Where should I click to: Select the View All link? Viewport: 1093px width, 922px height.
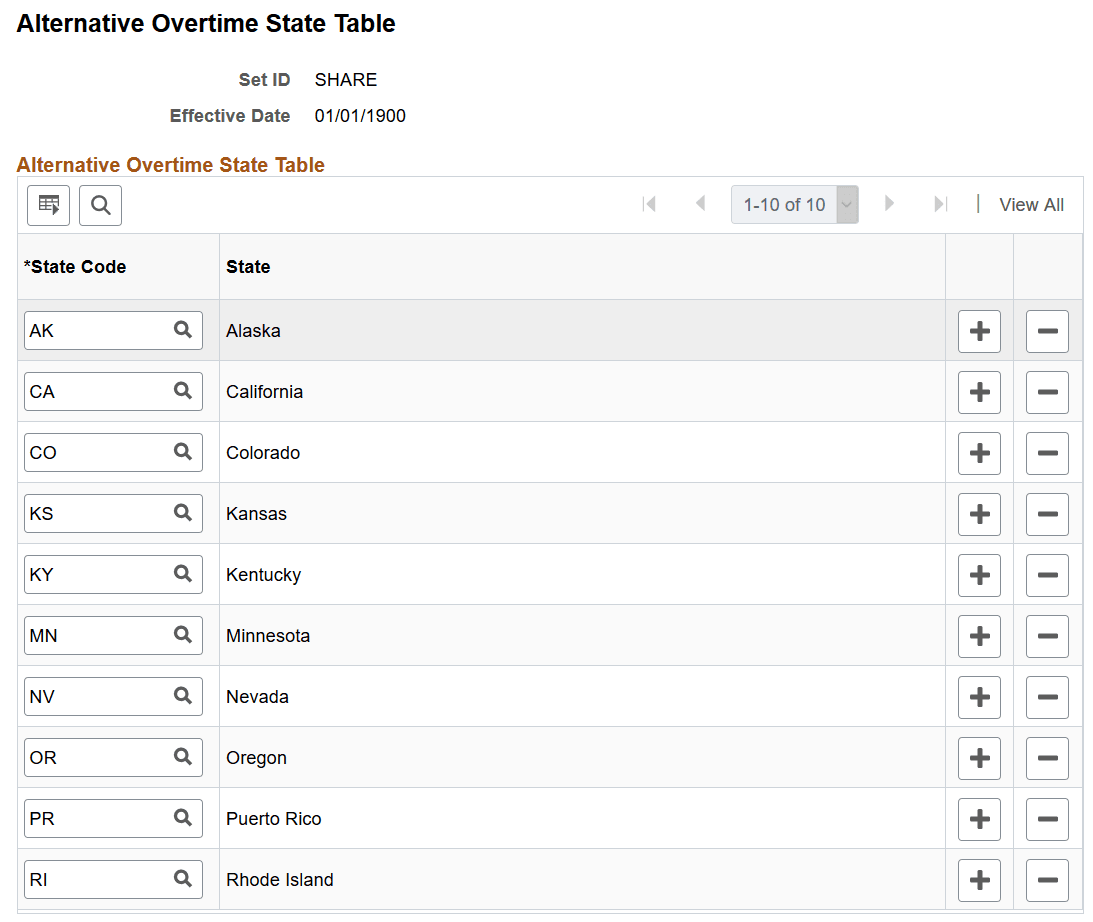click(x=1031, y=204)
